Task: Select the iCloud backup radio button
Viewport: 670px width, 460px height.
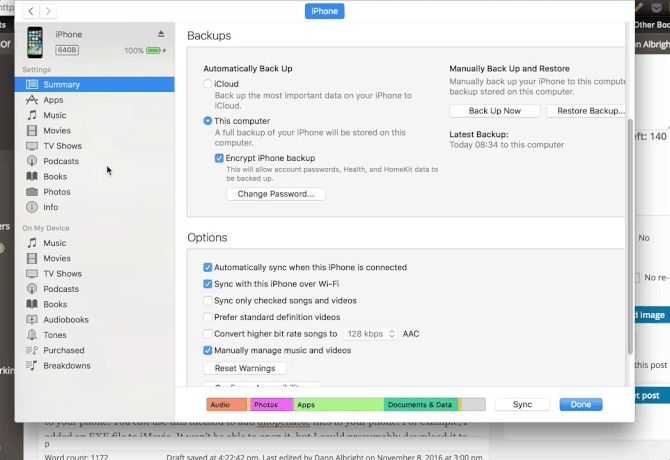Action: 208,84
